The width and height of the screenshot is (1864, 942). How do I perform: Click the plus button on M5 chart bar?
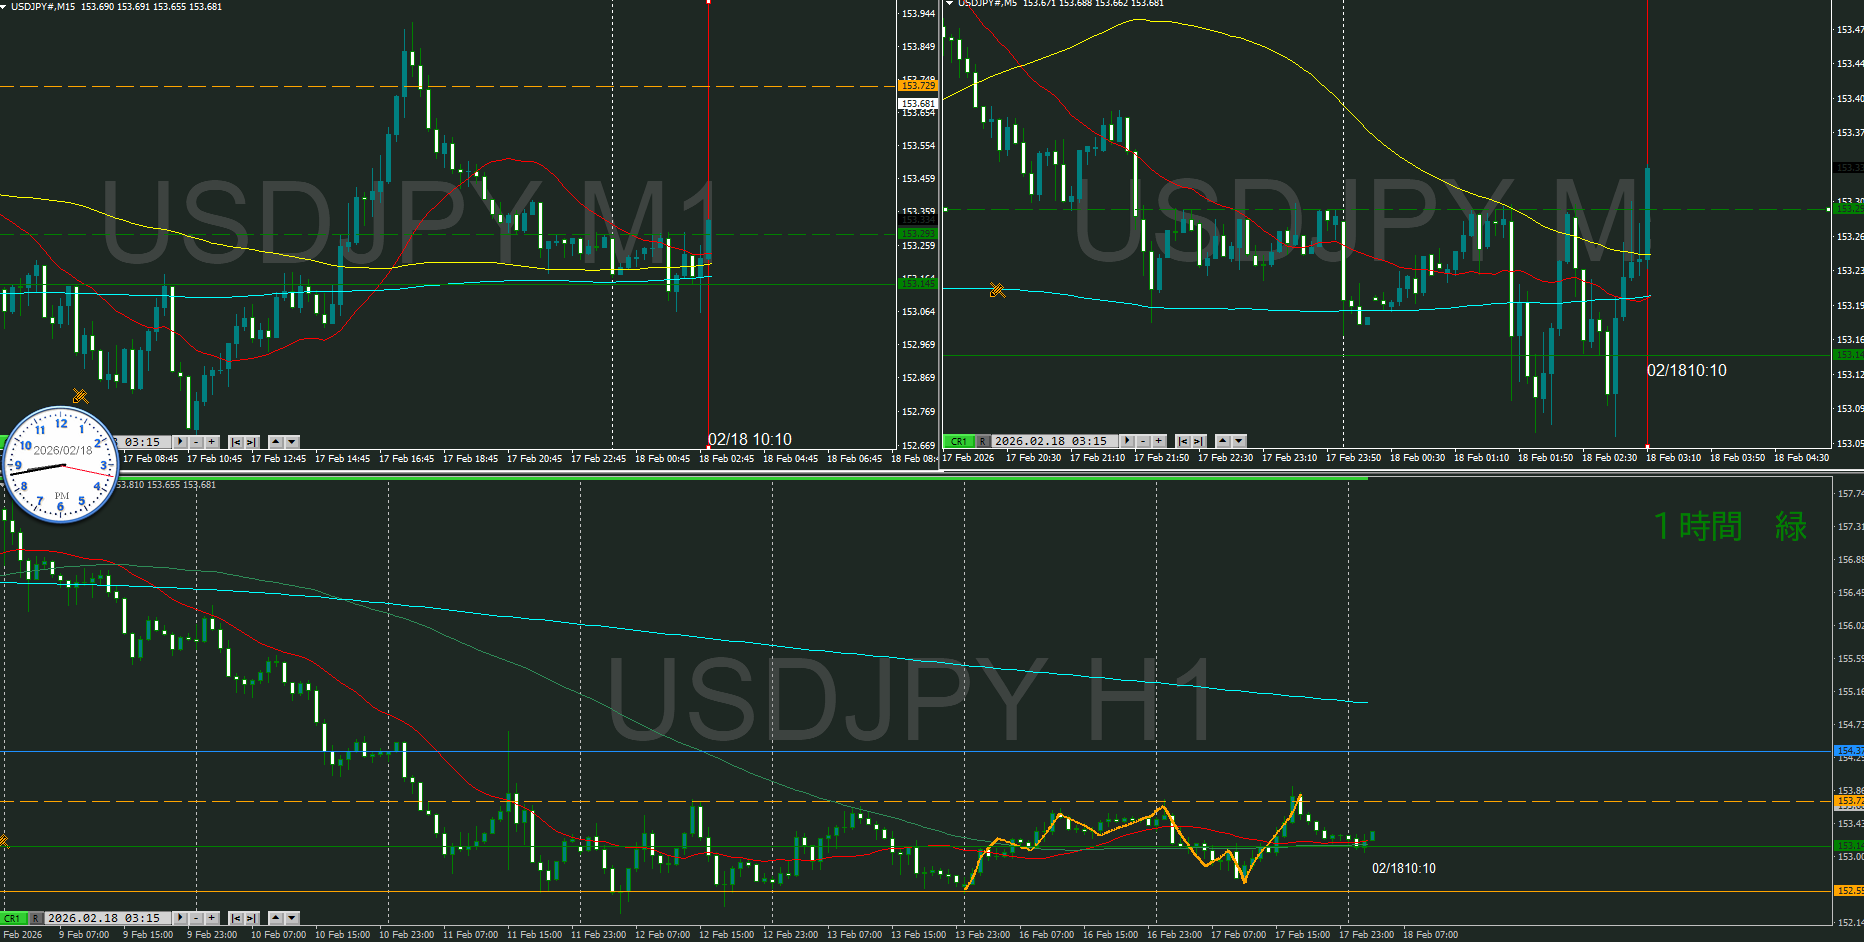(x=1159, y=441)
